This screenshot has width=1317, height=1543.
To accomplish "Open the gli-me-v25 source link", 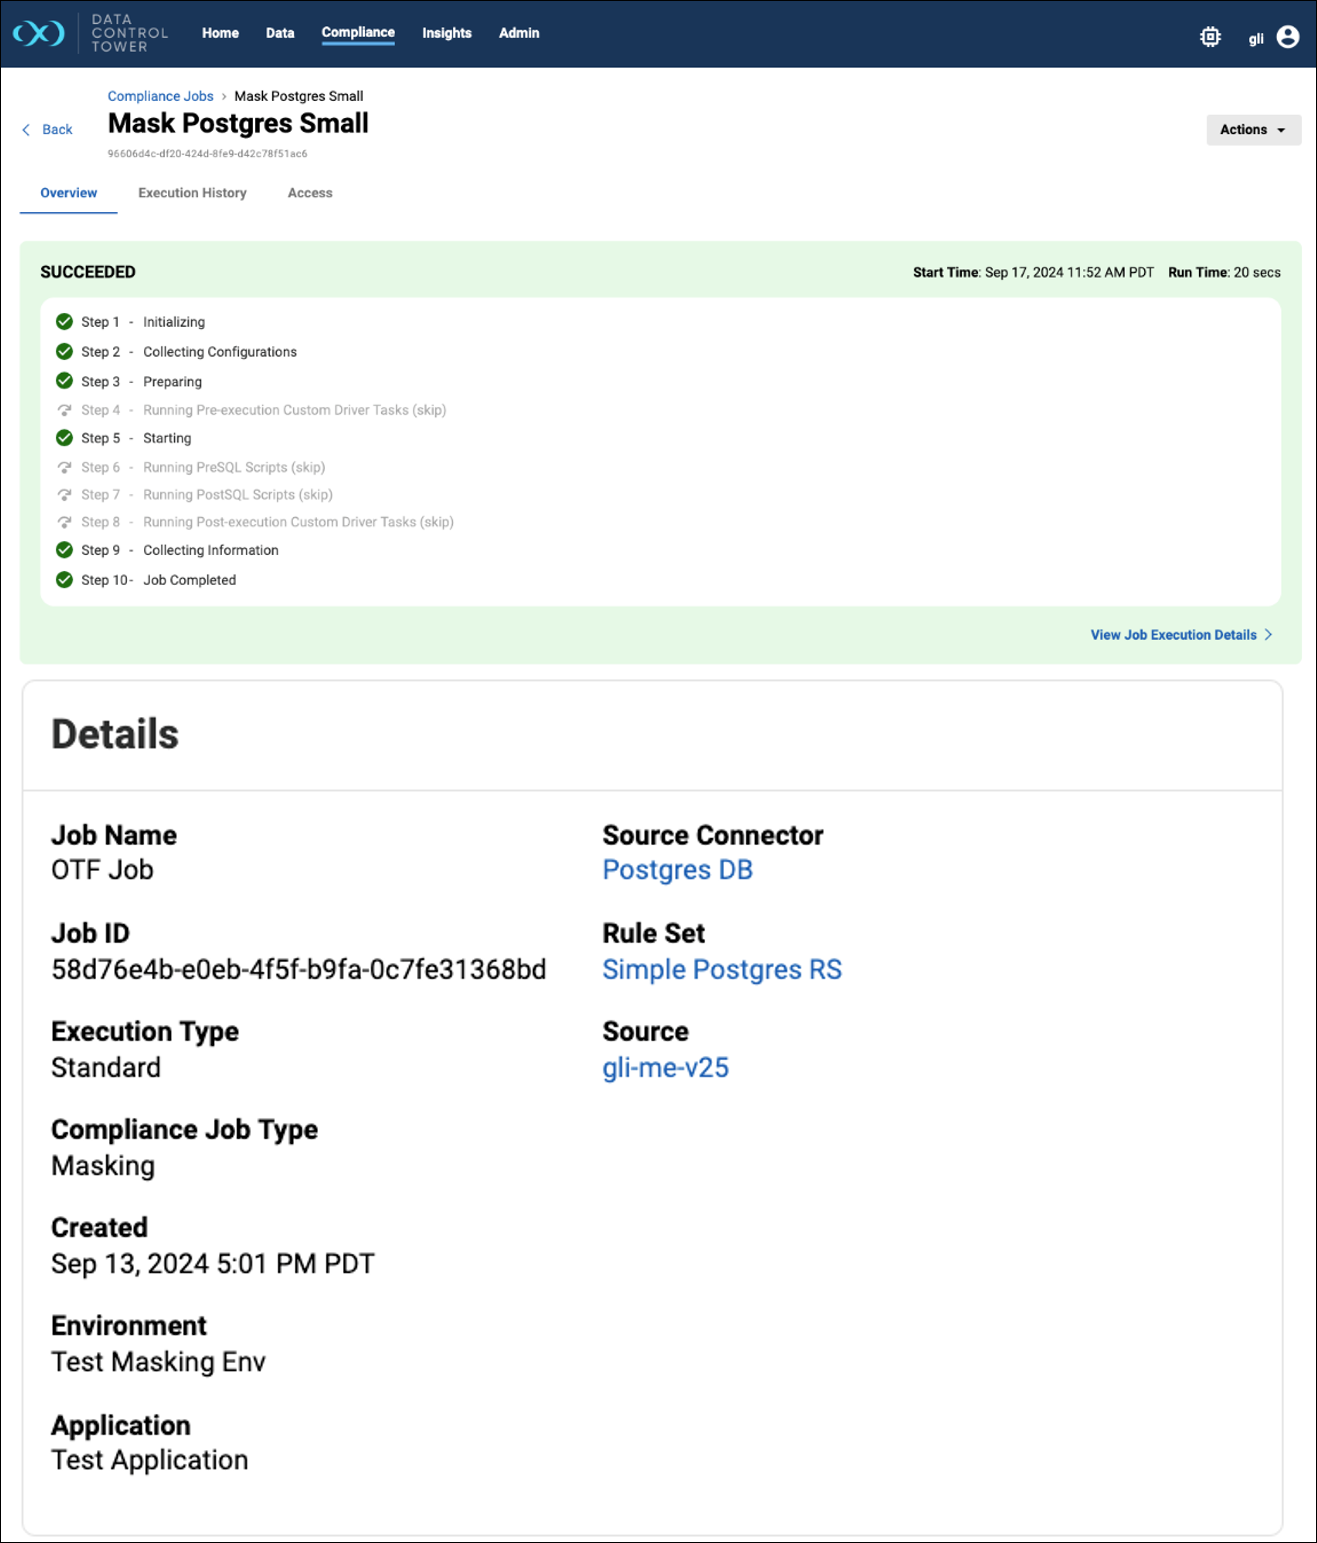I will (x=665, y=1068).
